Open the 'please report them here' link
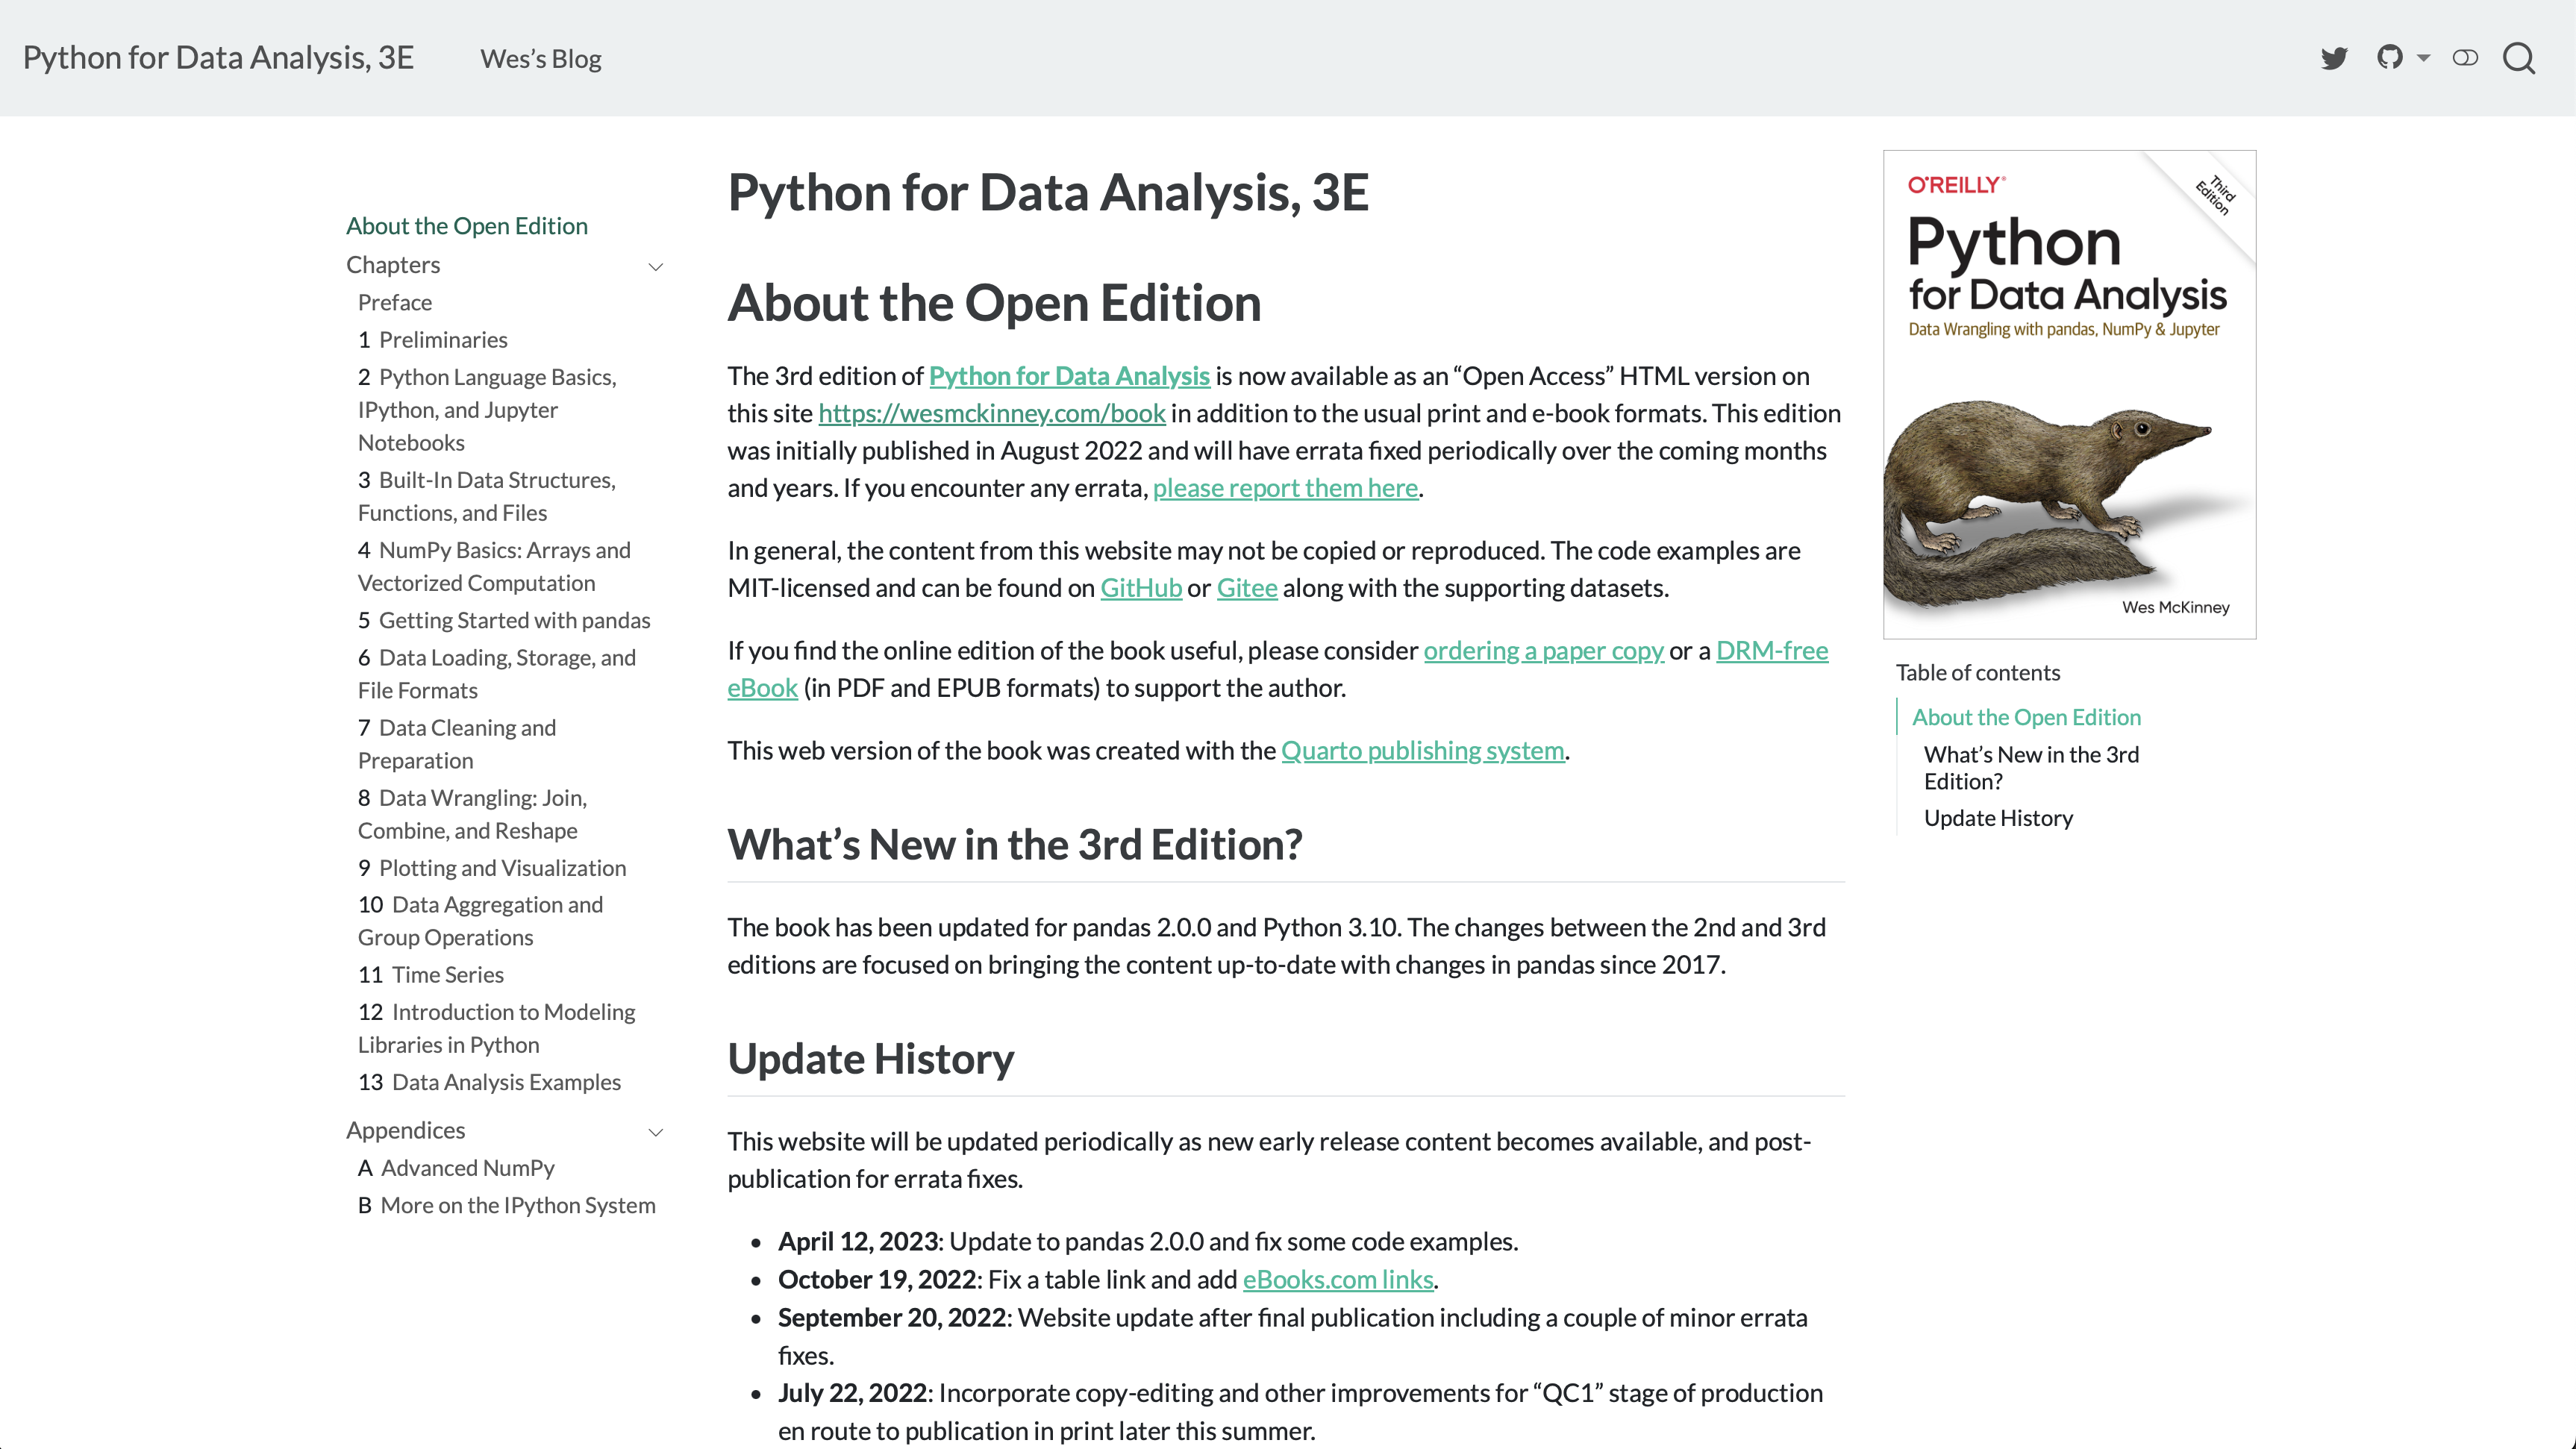This screenshot has height=1449, width=2576. (x=1285, y=488)
